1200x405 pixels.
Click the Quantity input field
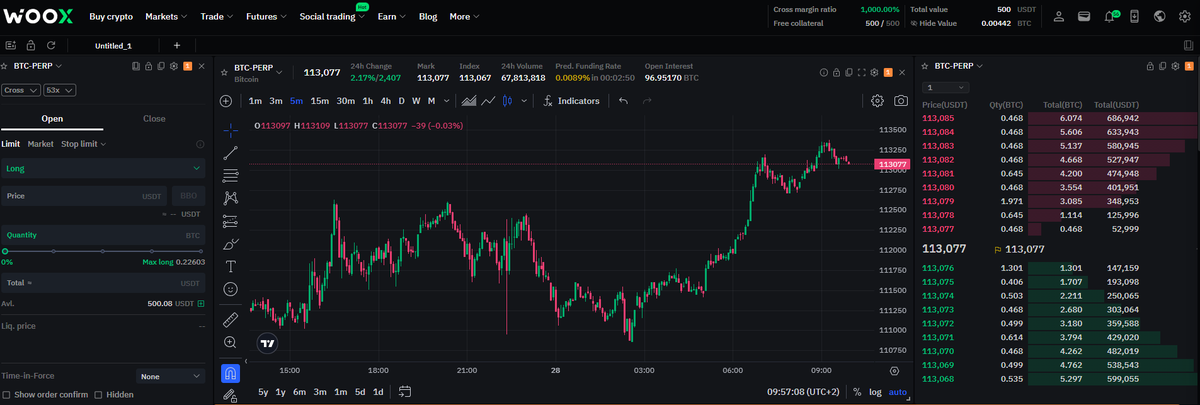tap(90, 235)
